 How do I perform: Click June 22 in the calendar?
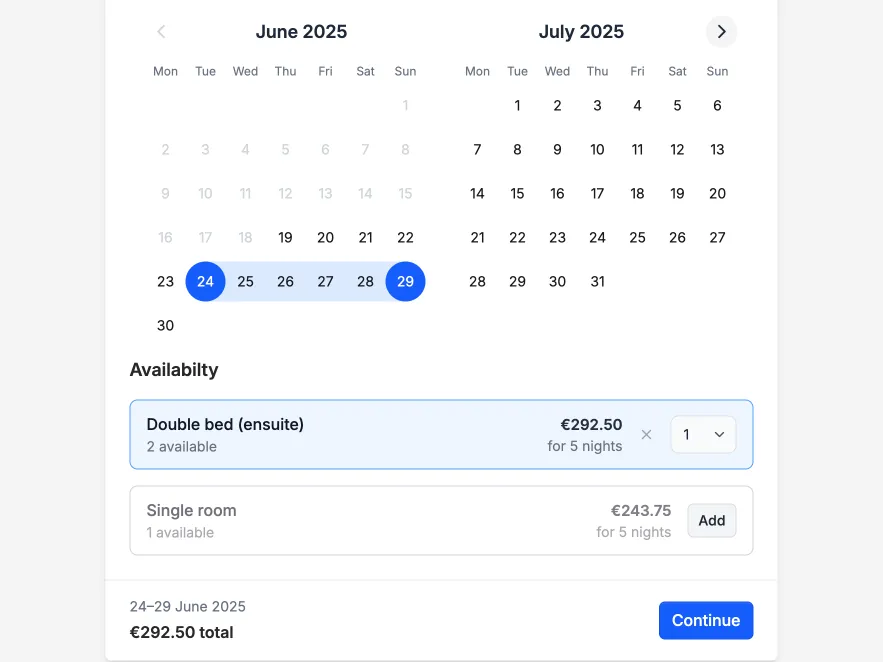click(x=405, y=238)
